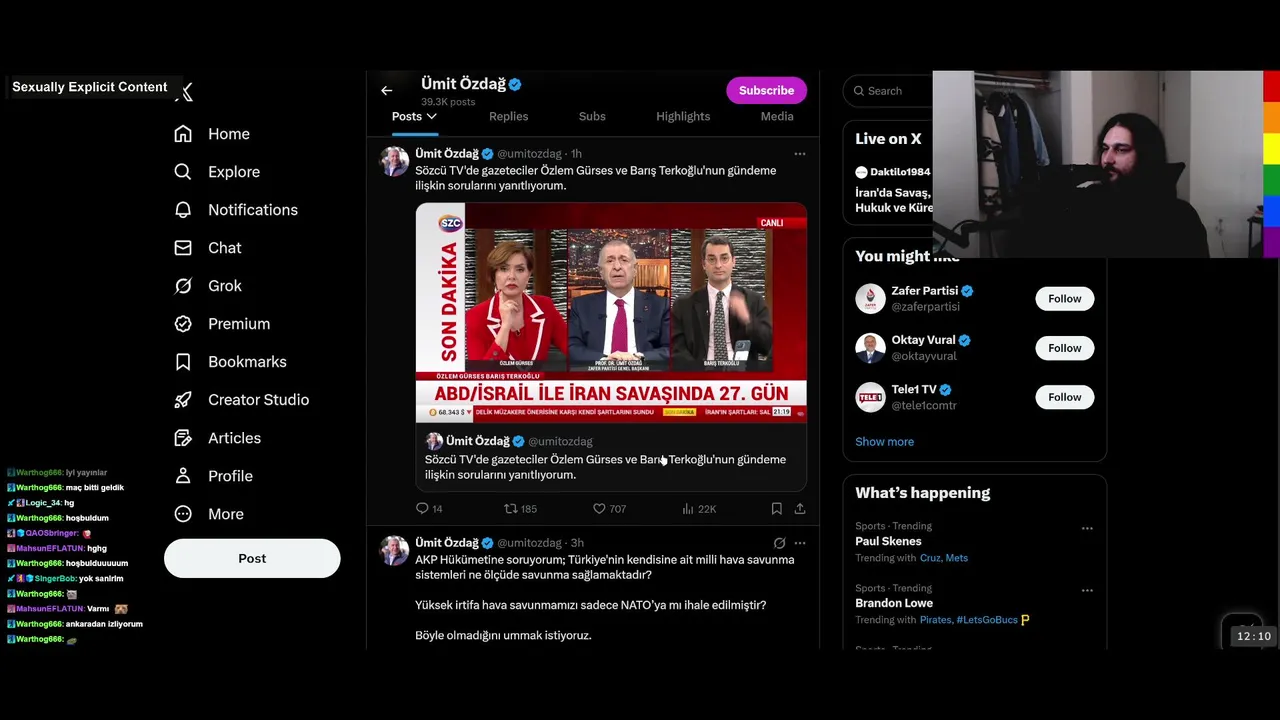Go back using the left arrow icon
This screenshot has width=1280, height=720.
point(386,91)
